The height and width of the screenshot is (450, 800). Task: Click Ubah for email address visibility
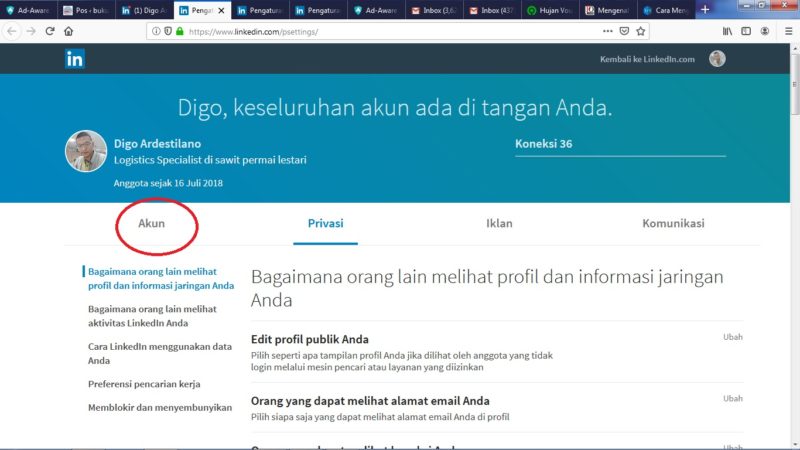coord(733,398)
